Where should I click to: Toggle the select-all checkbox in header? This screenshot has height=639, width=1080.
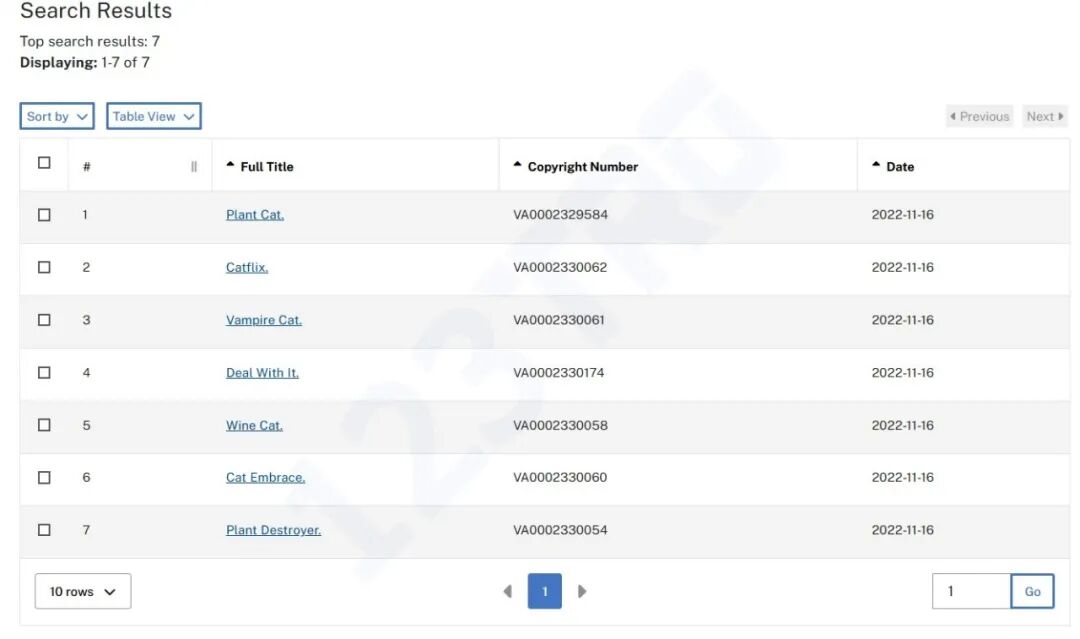point(44,163)
